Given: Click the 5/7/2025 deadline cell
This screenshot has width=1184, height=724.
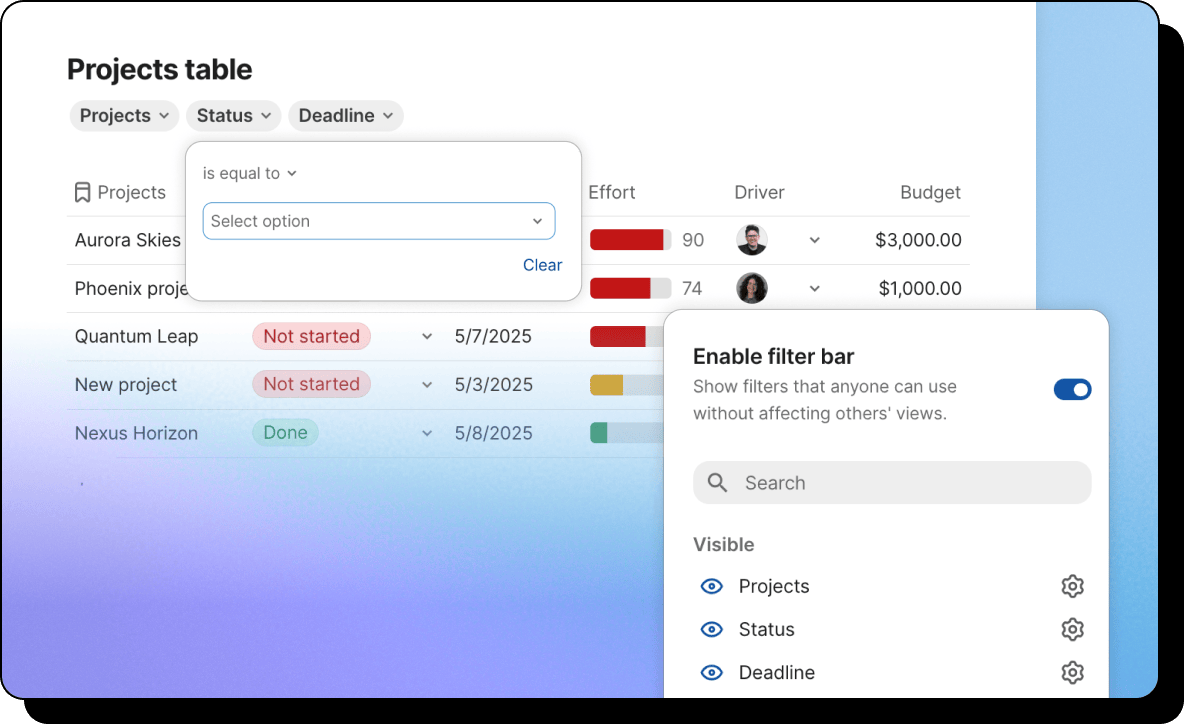Looking at the screenshot, I should 493,336.
